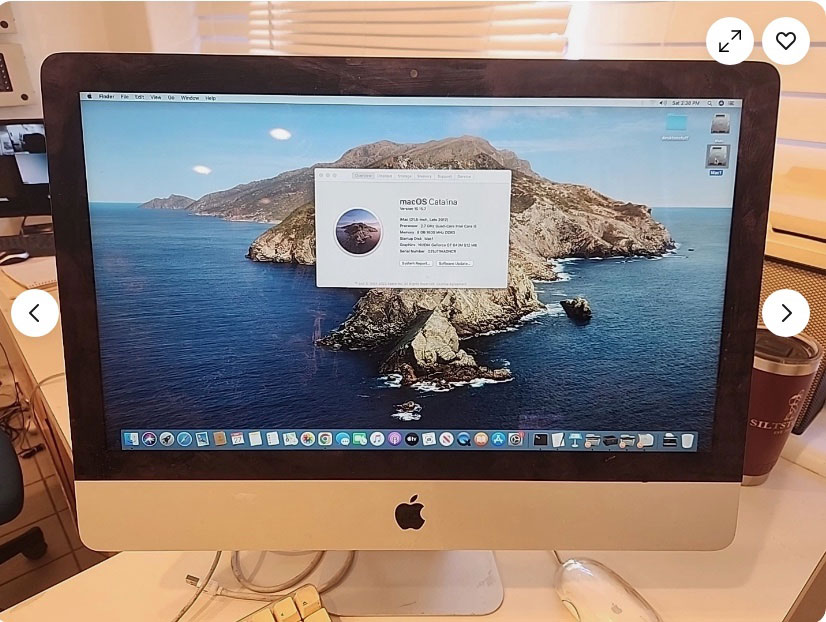Open the Go menu in the menu bar

pos(170,98)
